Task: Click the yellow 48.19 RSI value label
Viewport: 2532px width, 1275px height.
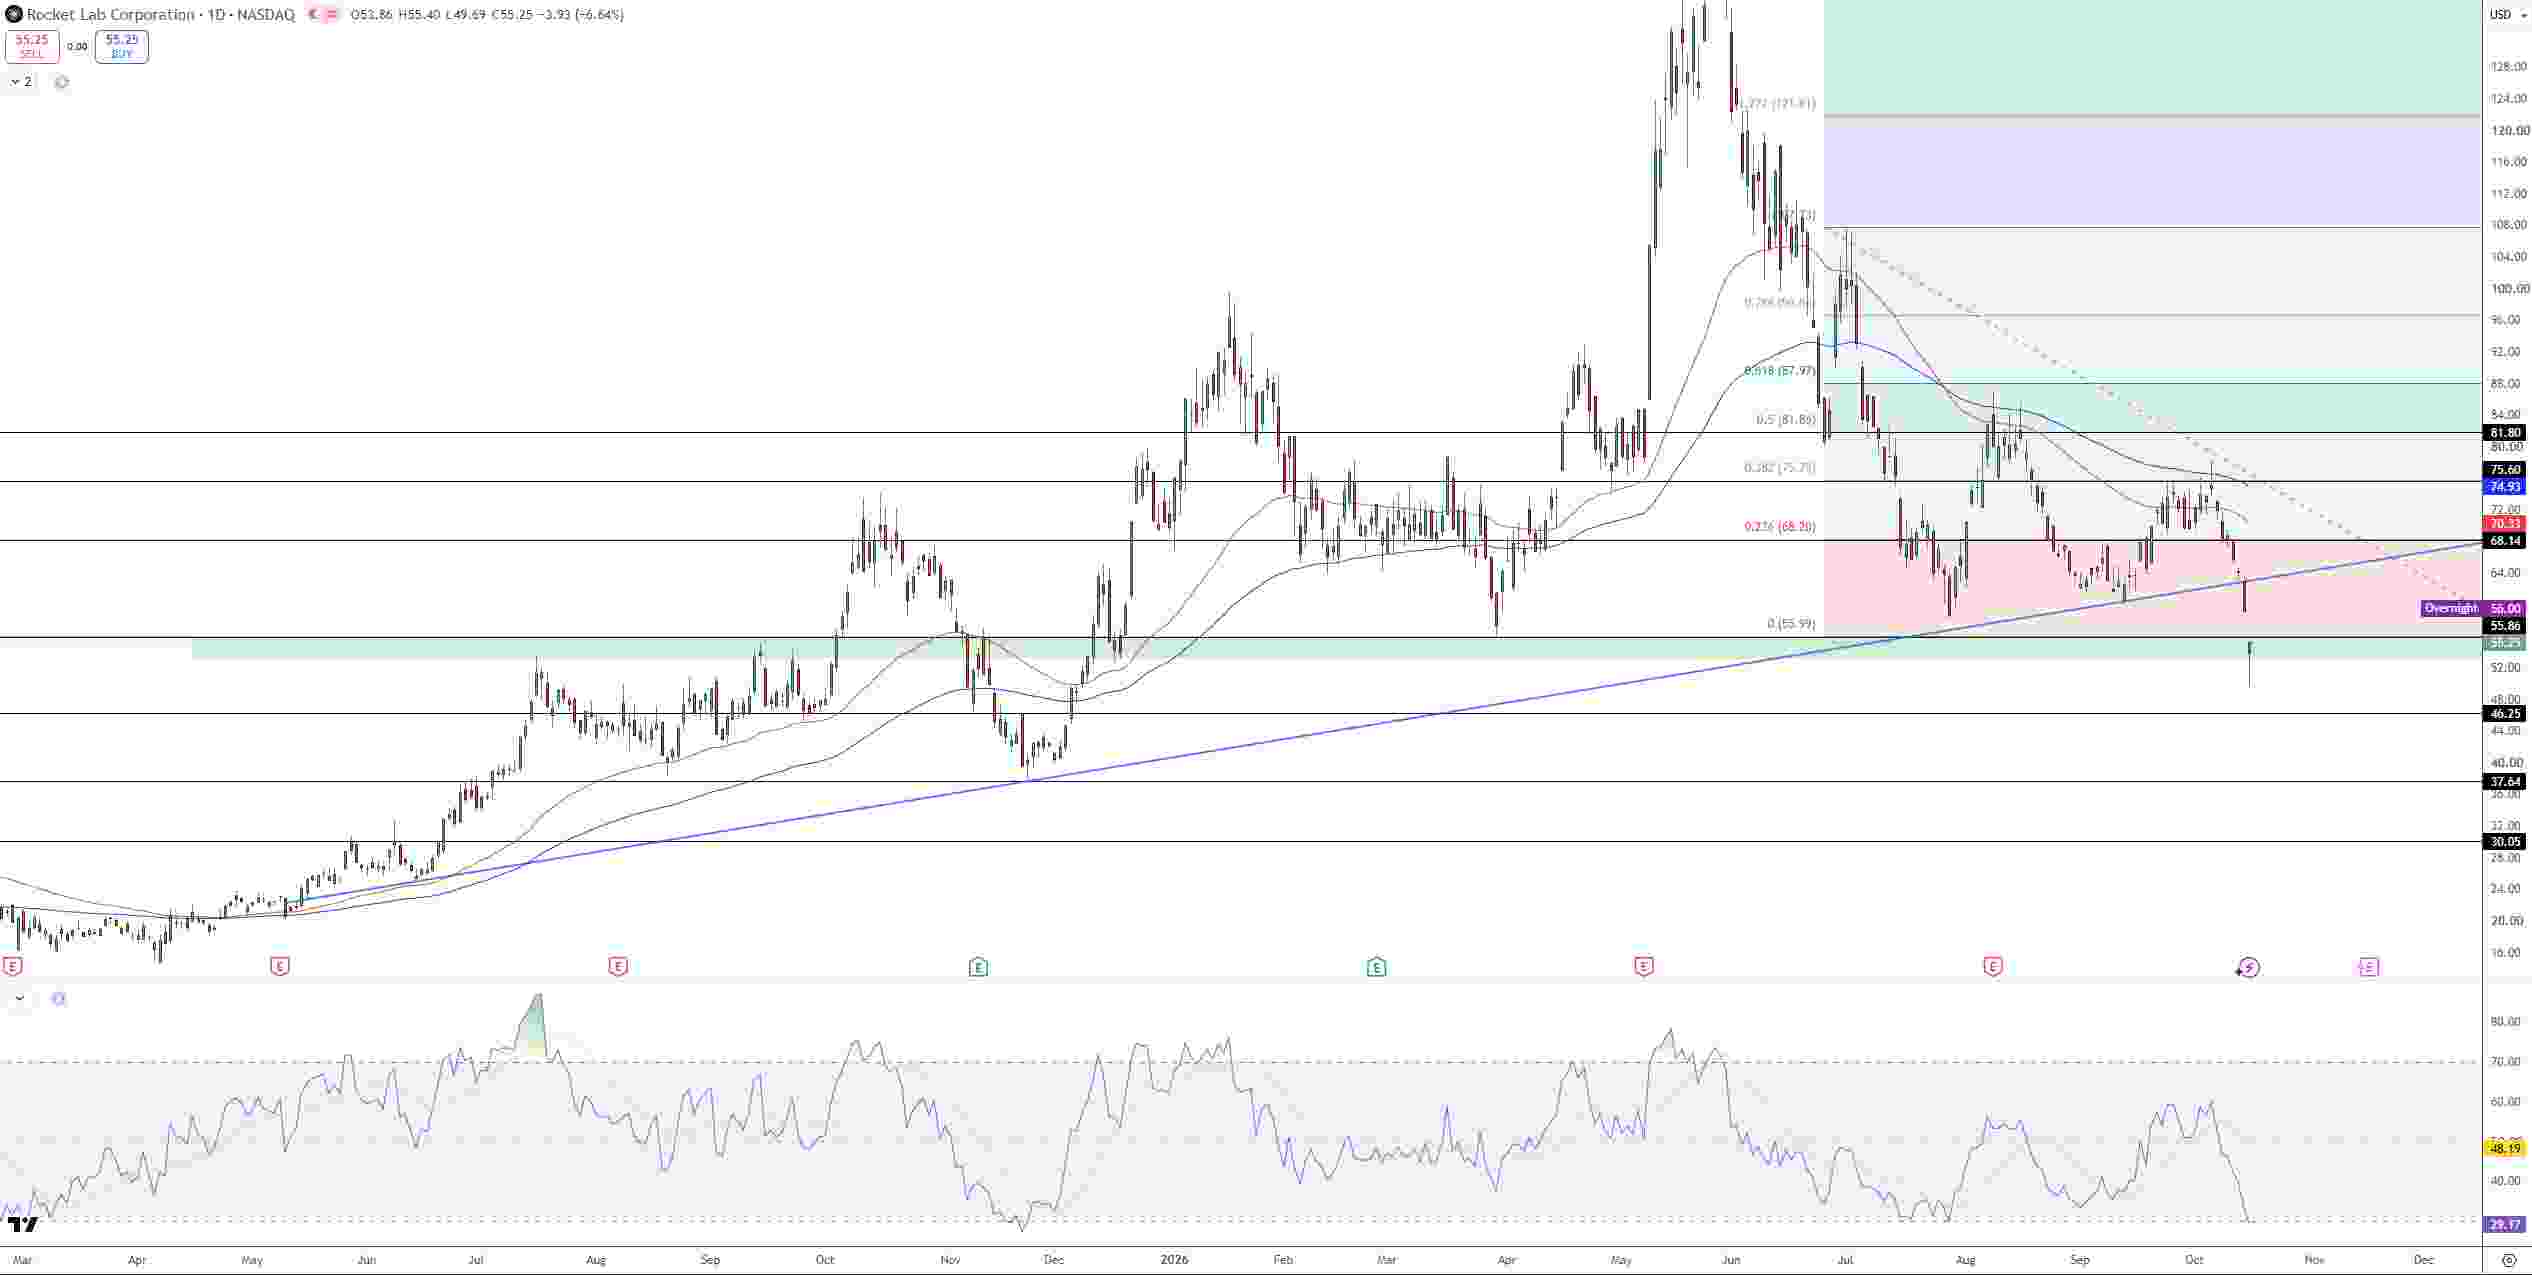Action: pyautogui.click(x=2505, y=1149)
